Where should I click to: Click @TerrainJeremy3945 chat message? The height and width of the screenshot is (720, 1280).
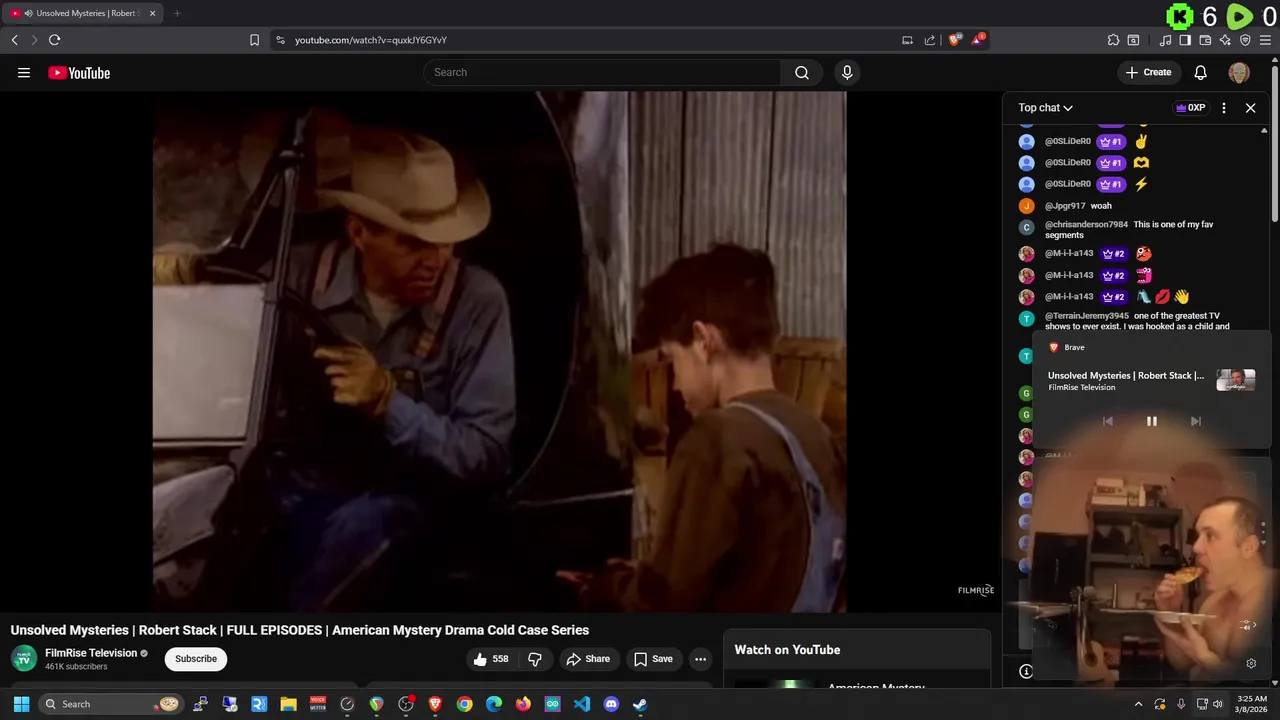[1137, 321]
